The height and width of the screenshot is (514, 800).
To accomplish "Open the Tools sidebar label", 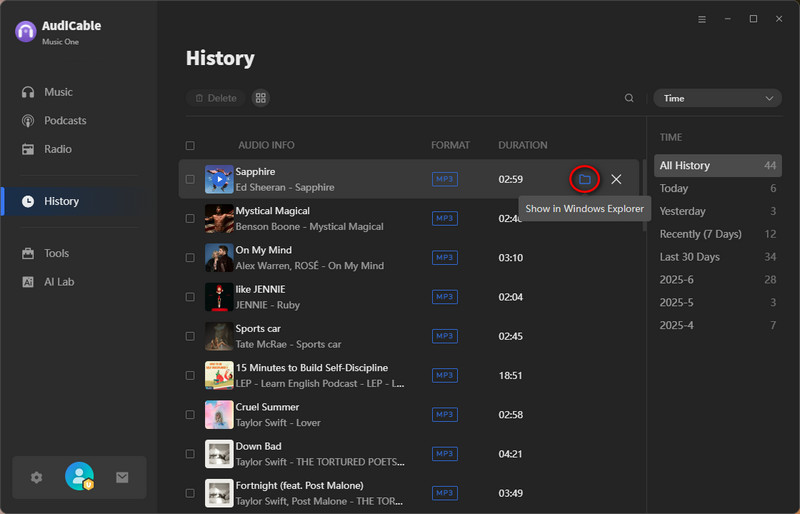I will [56, 253].
